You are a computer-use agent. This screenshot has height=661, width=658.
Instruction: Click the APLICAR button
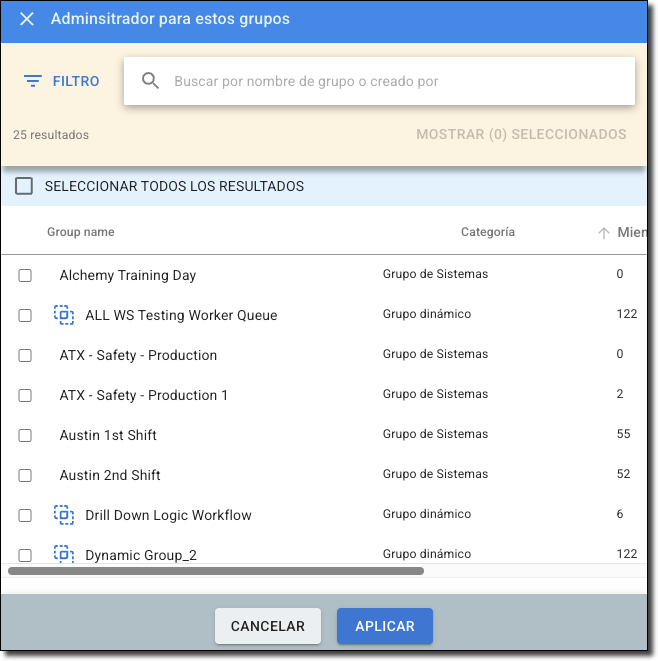385,626
